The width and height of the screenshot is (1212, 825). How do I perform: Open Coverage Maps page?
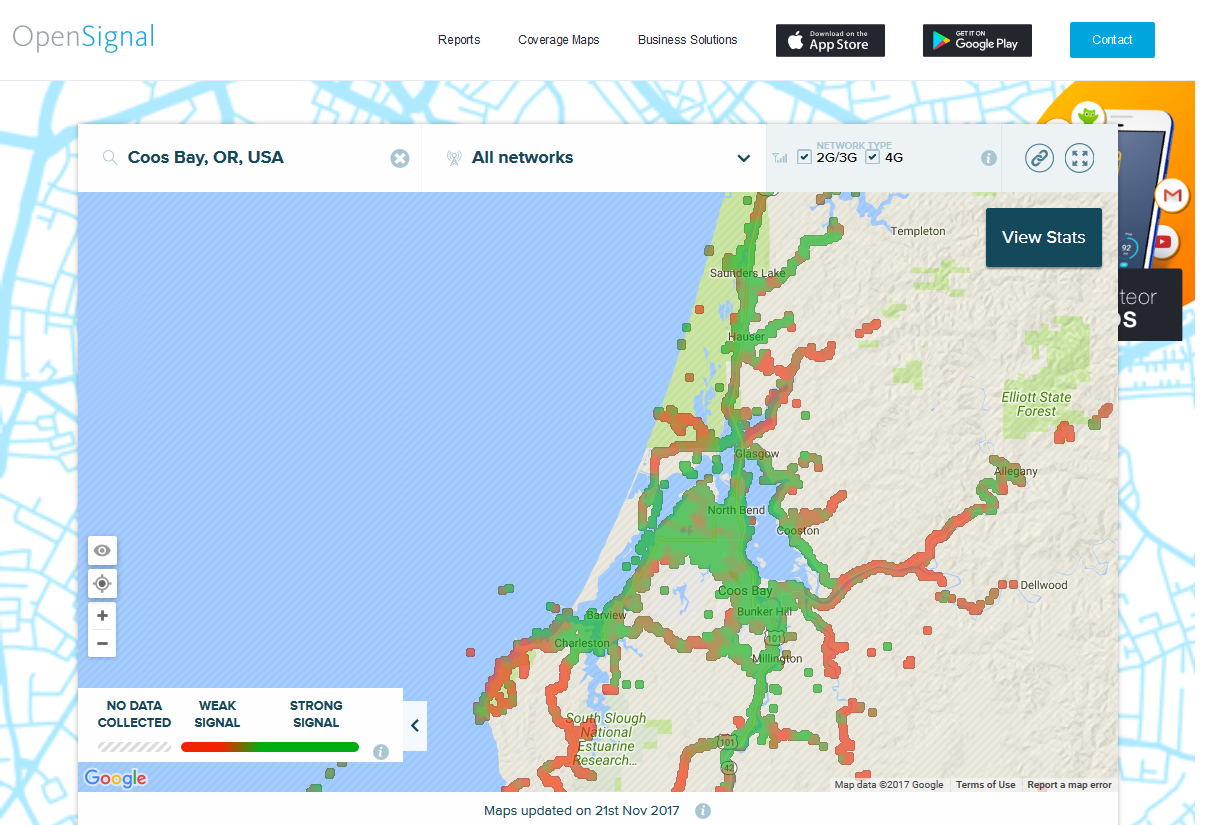point(559,40)
